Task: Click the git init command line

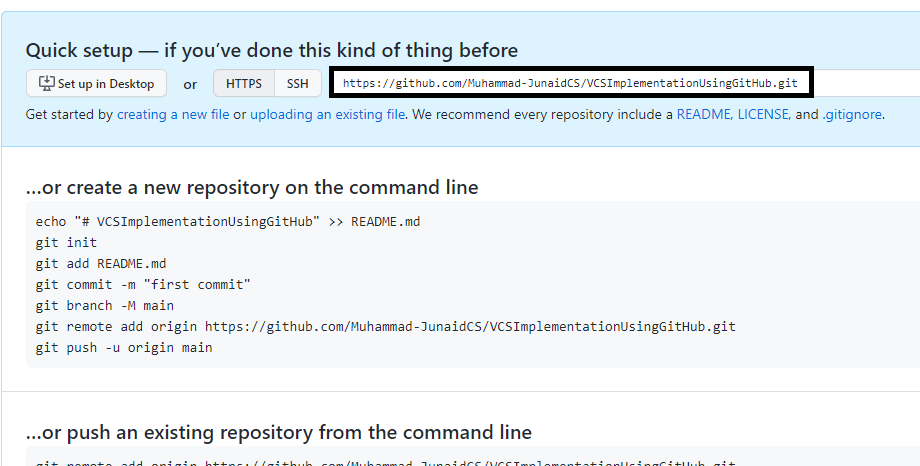Action: (66, 242)
